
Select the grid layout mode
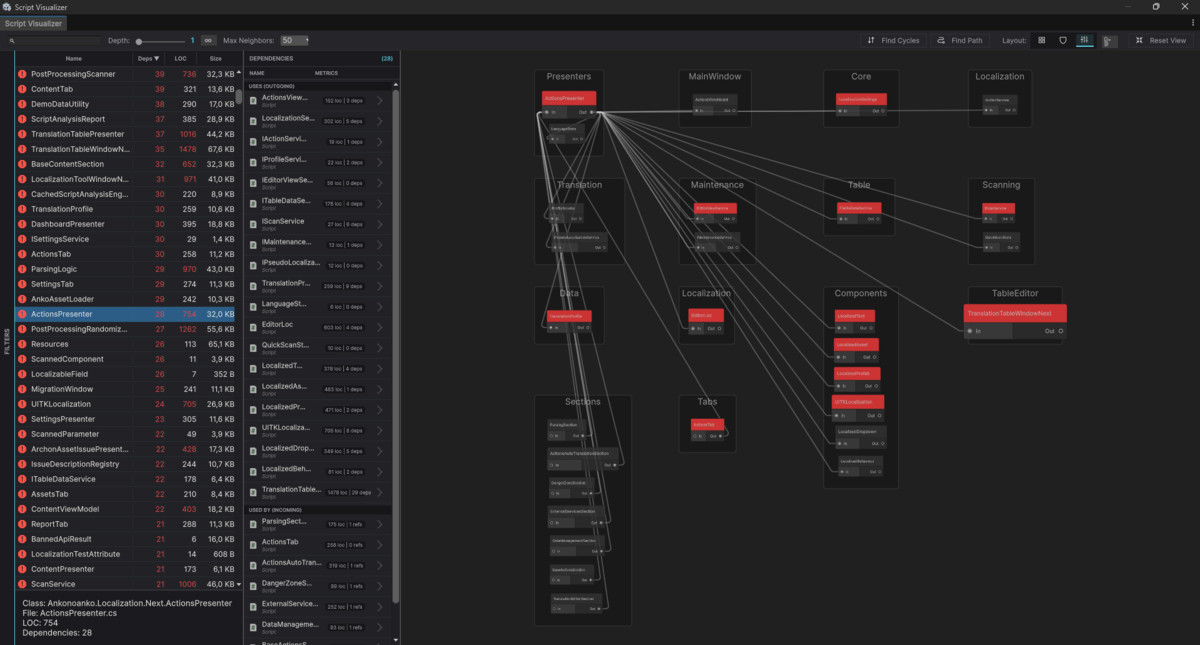(1042, 41)
